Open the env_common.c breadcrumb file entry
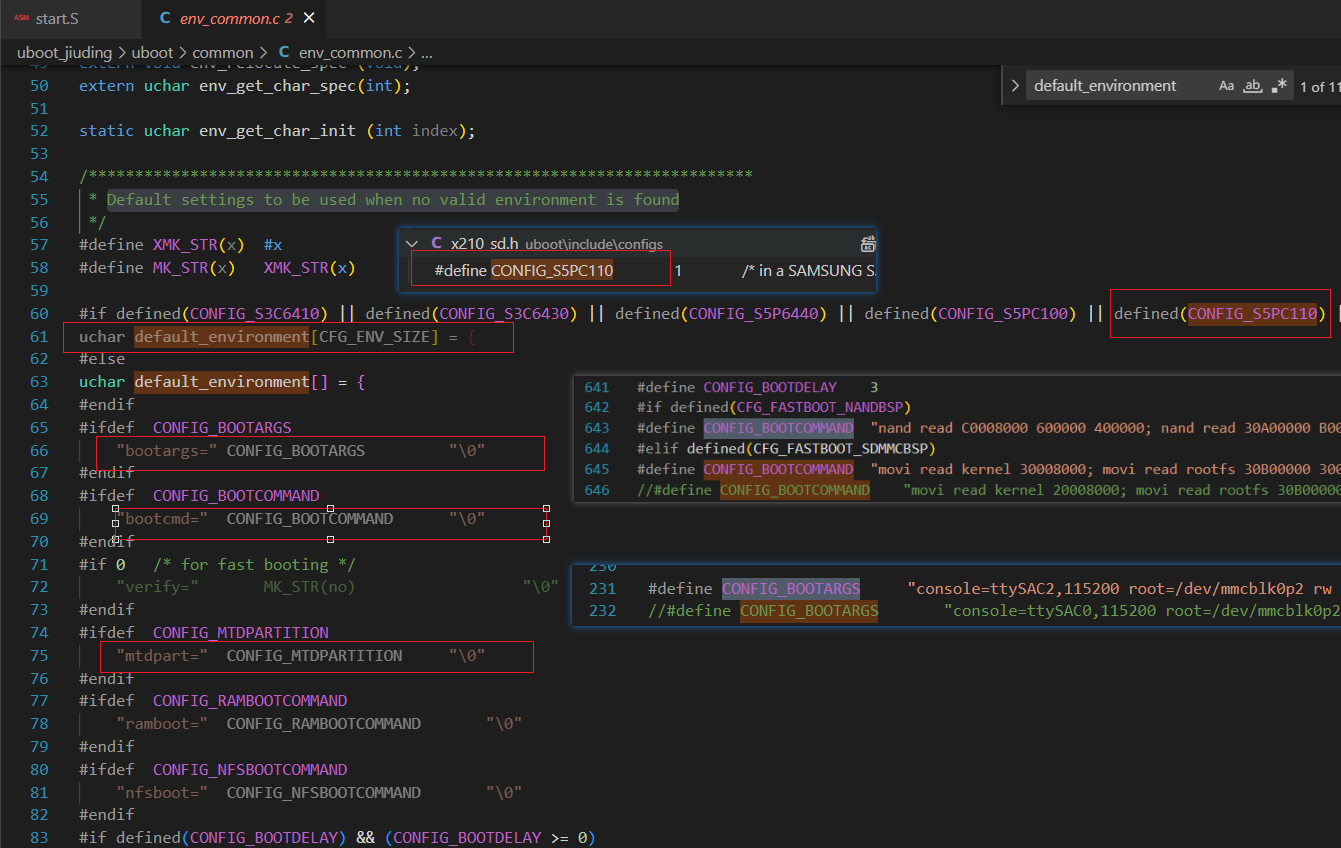The image size is (1341, 848). [x=350, y=52]
